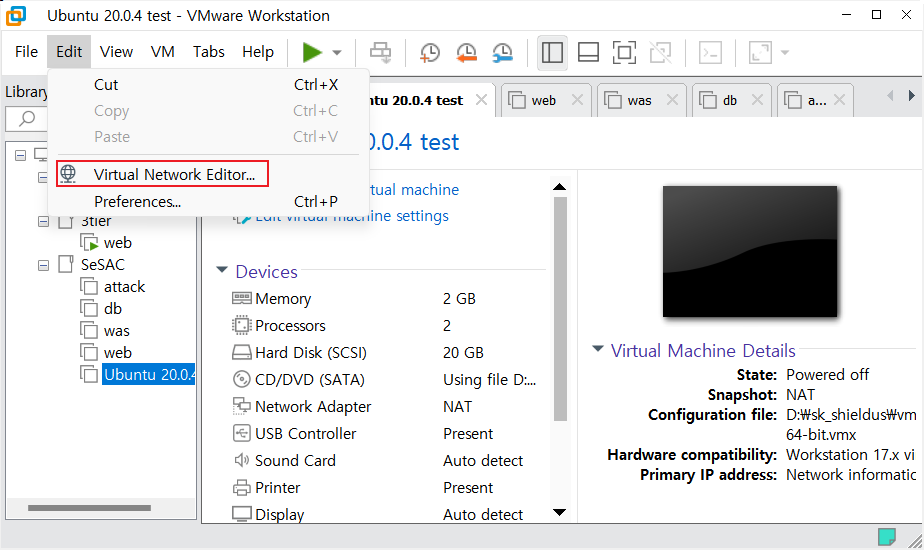Viewport: 924px width, 550px height.
Task: Open stretch display dropdown arrow
Action: [x=785, y=52]
